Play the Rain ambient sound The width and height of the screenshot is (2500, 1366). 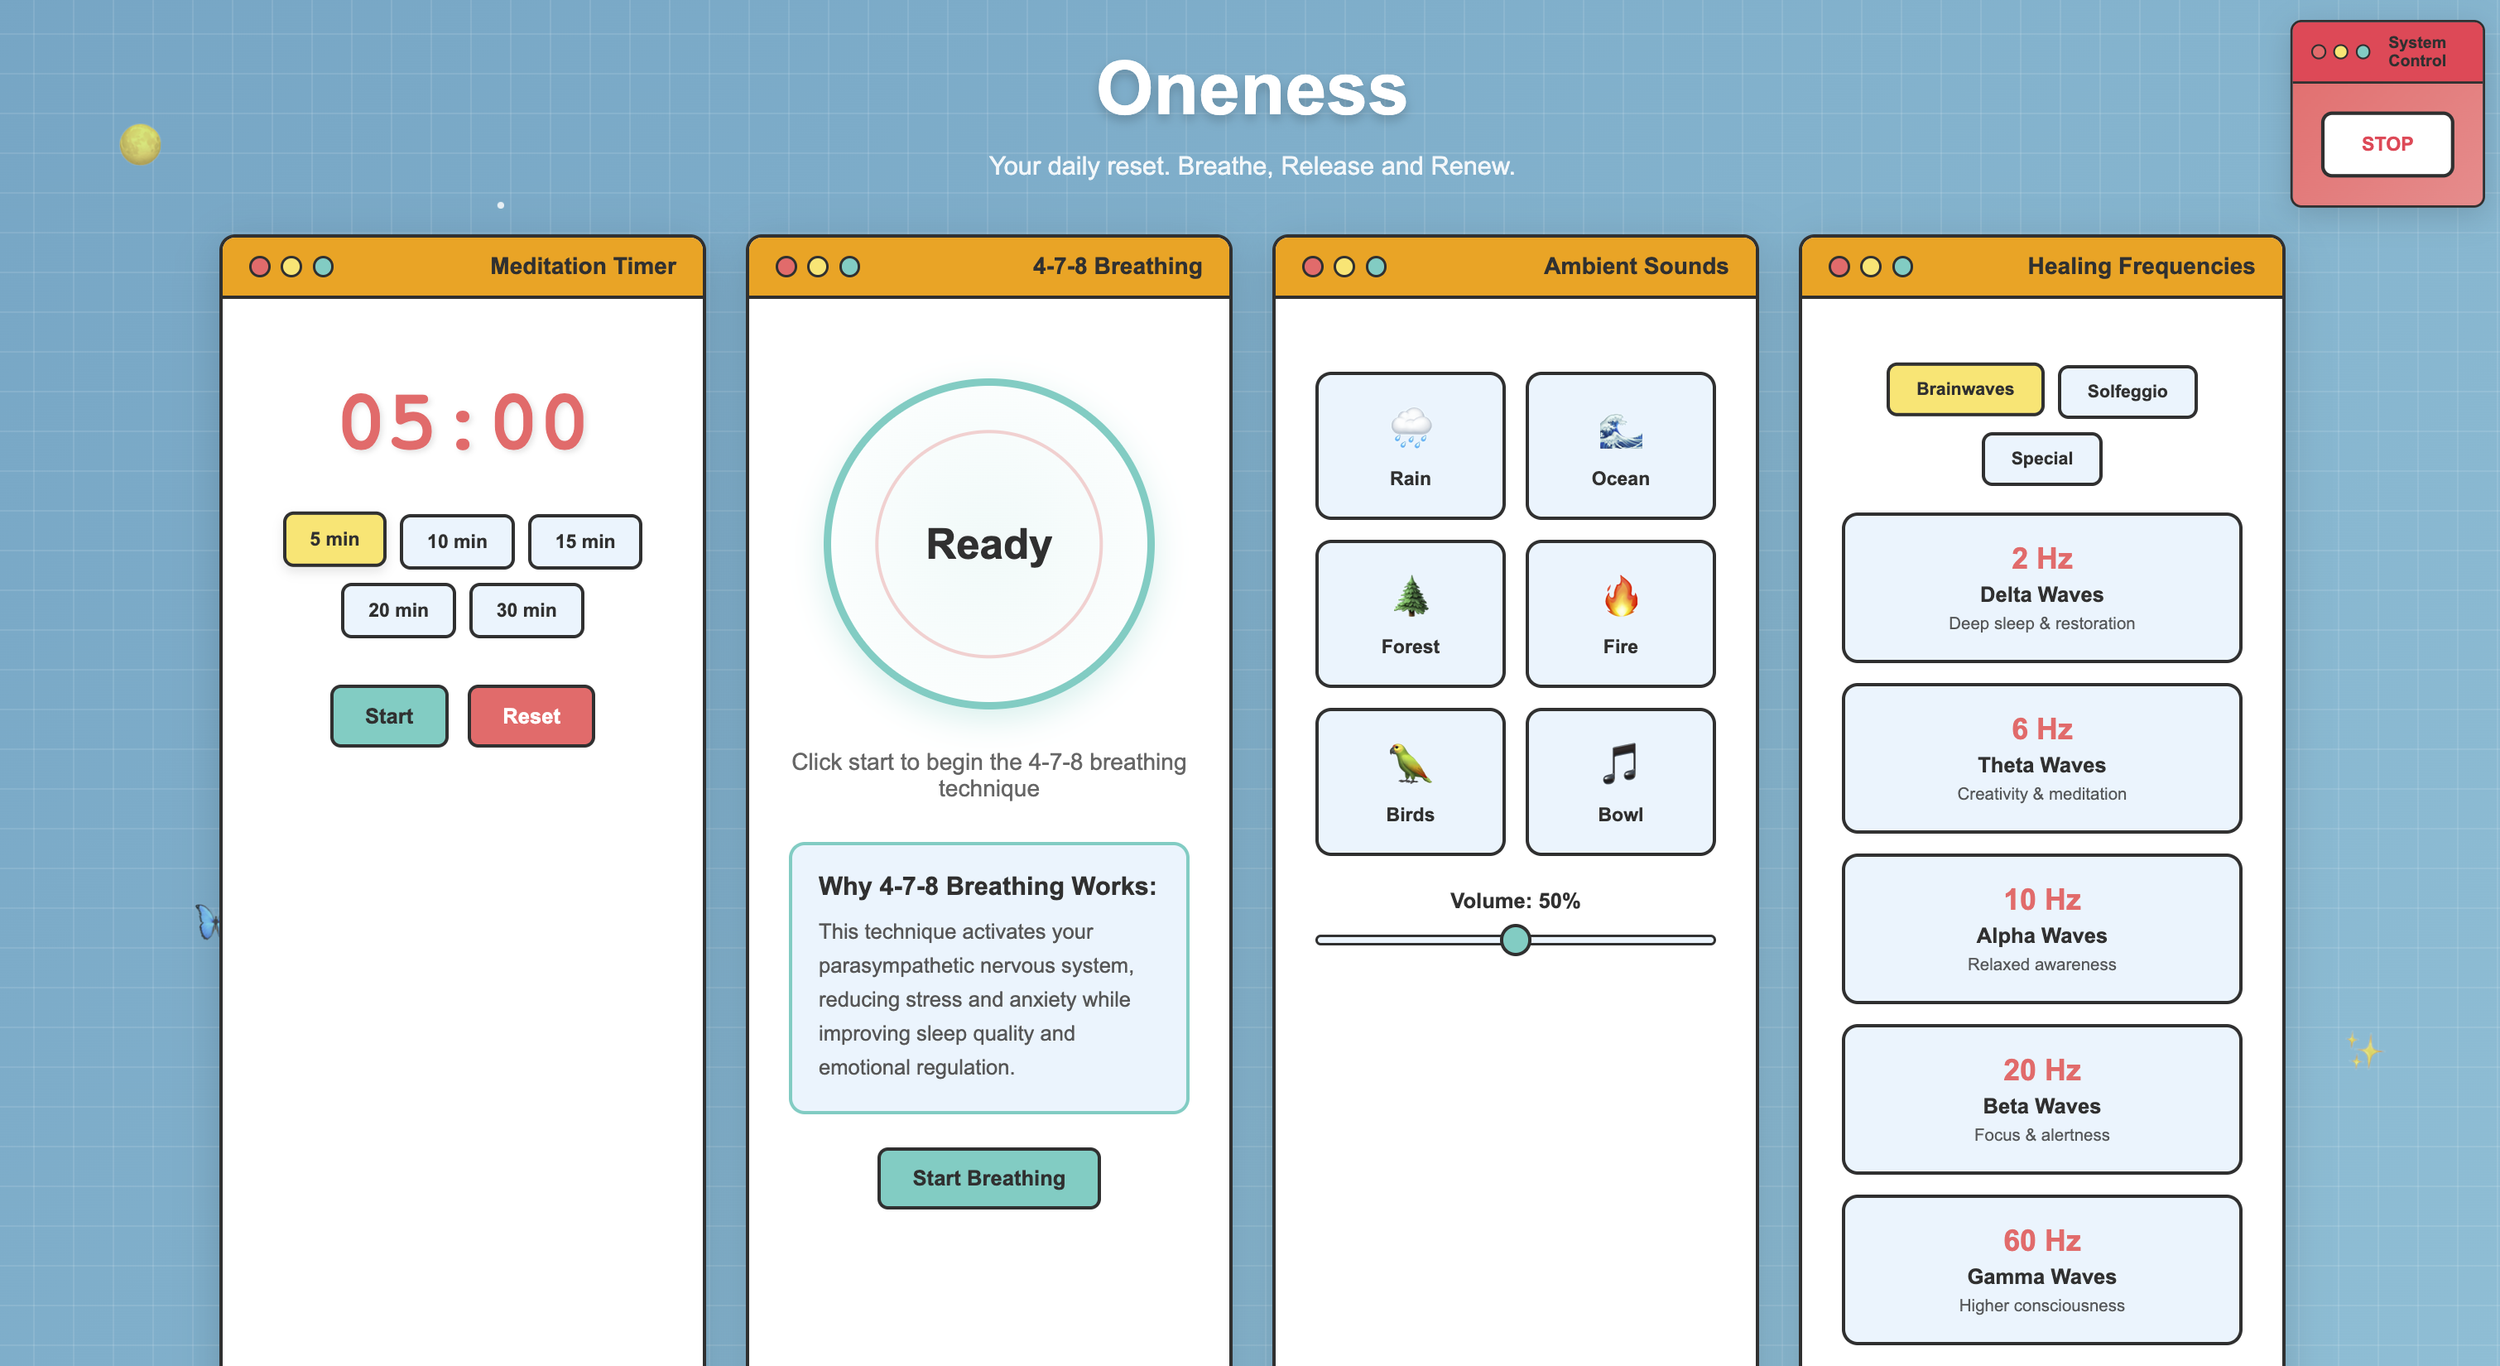tap(1409, 446)
